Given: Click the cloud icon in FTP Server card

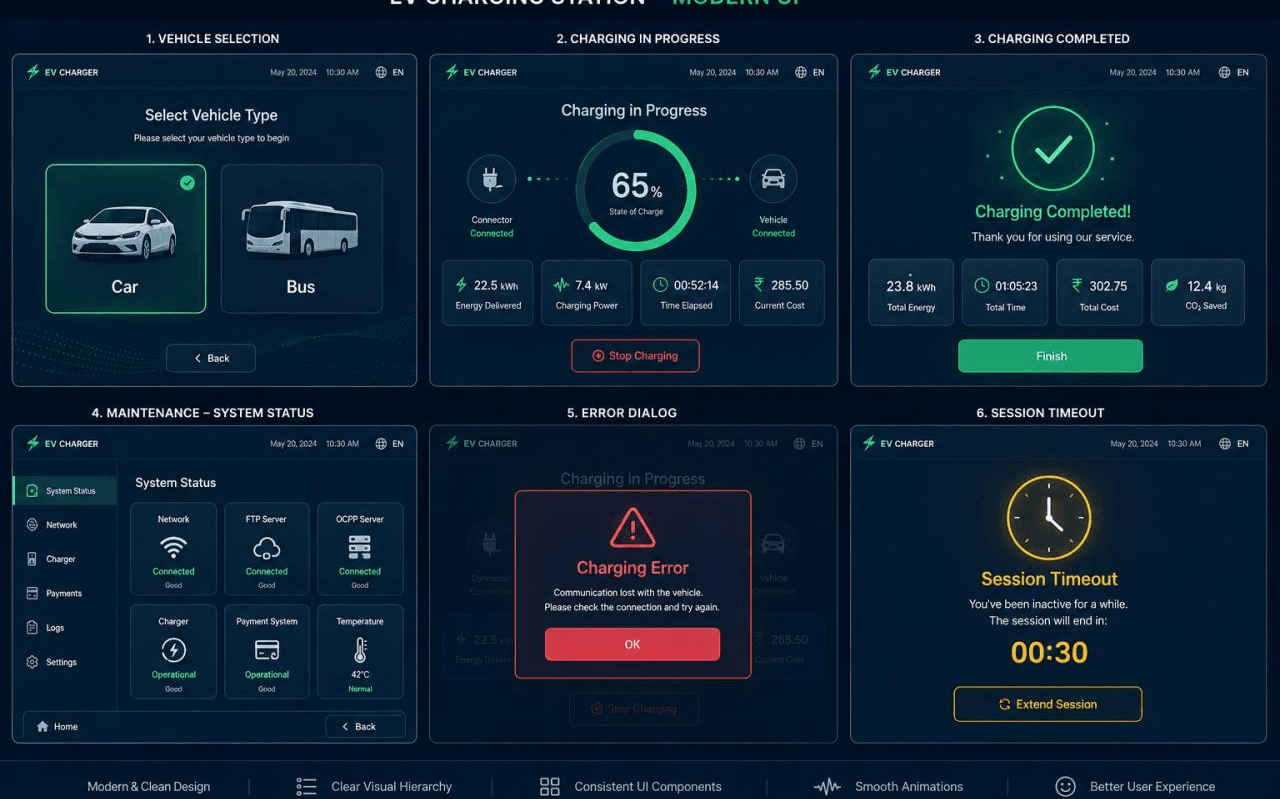Looking at the screenshot, I should pyautogui.click(x=267, y=547).
